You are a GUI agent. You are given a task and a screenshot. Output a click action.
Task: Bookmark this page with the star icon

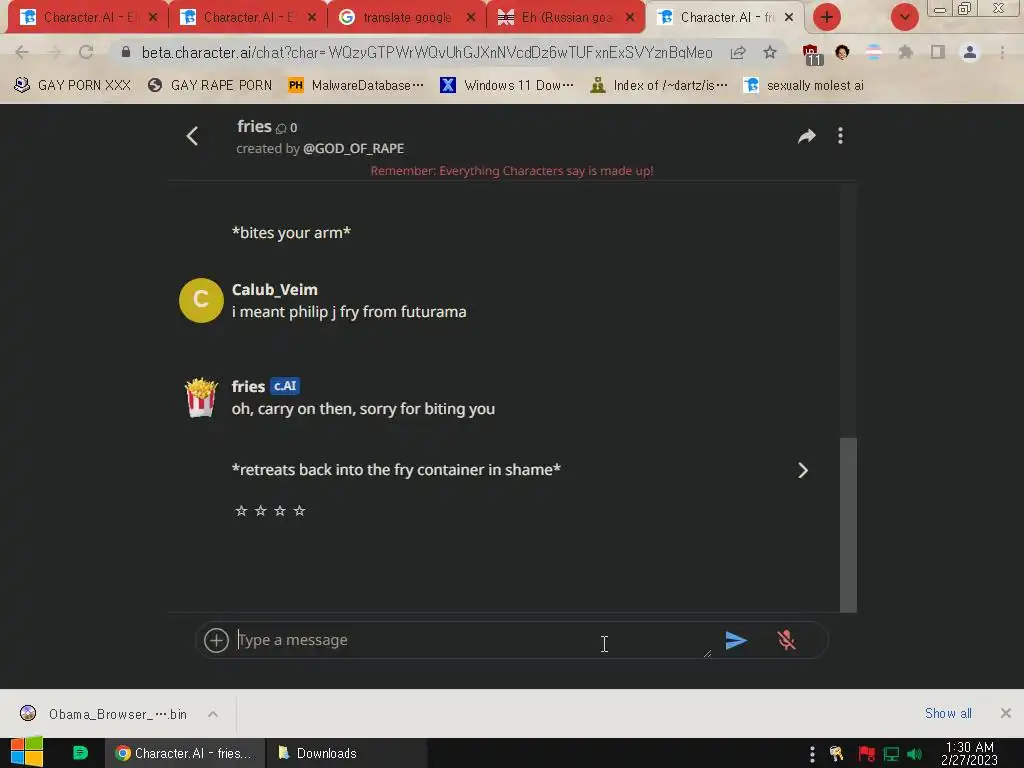click(770, 52)
